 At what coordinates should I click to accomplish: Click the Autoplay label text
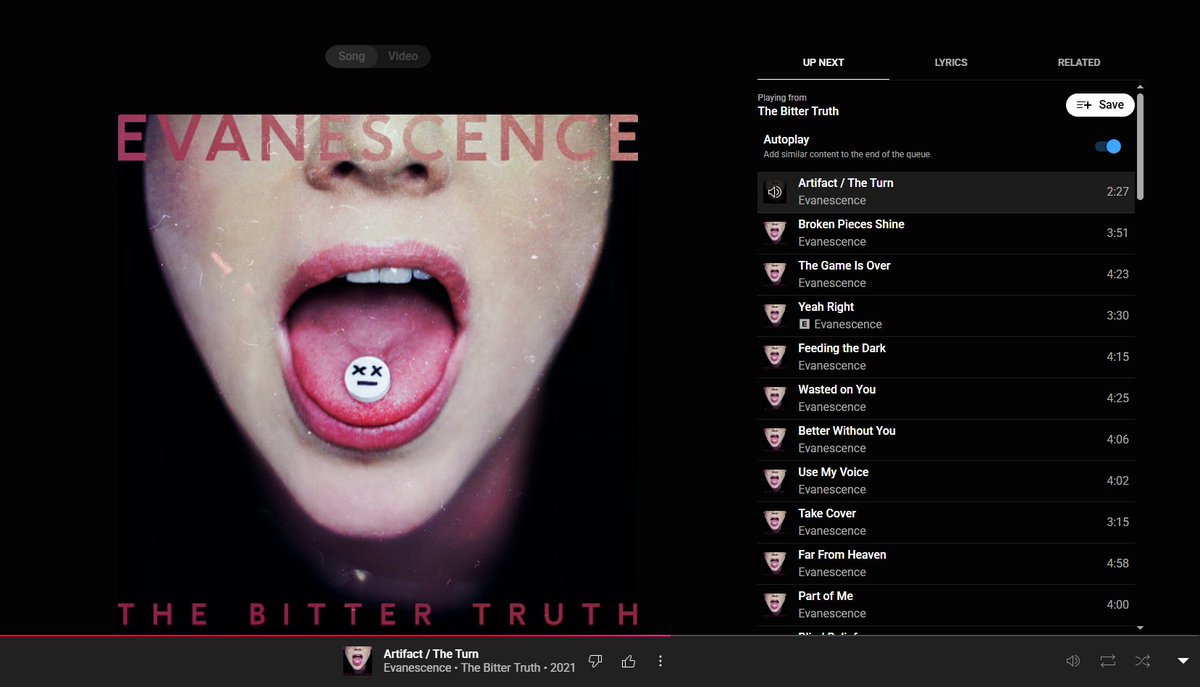[x=786, y=140]
